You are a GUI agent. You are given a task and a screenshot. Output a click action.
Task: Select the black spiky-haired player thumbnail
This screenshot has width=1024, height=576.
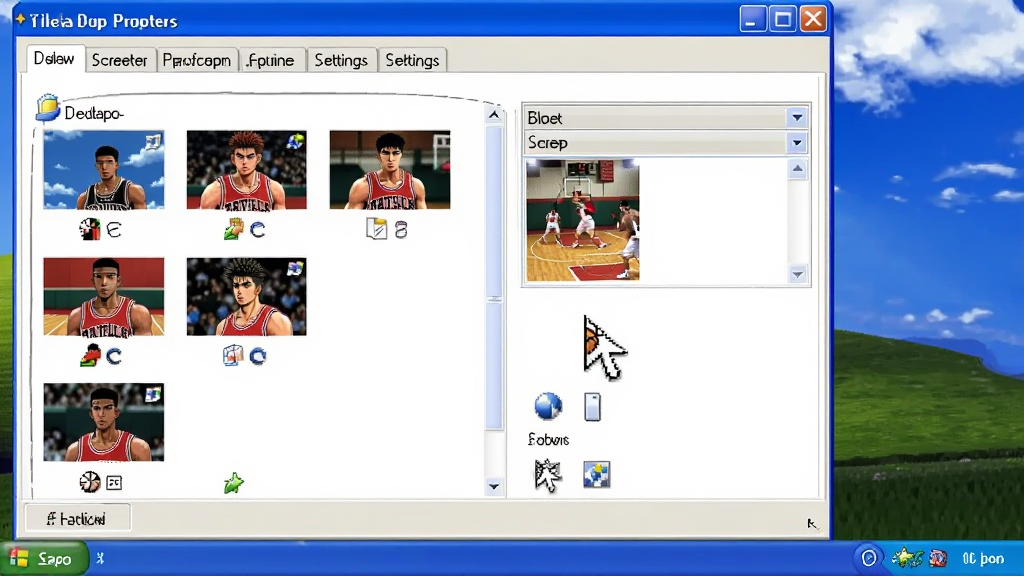246,296
